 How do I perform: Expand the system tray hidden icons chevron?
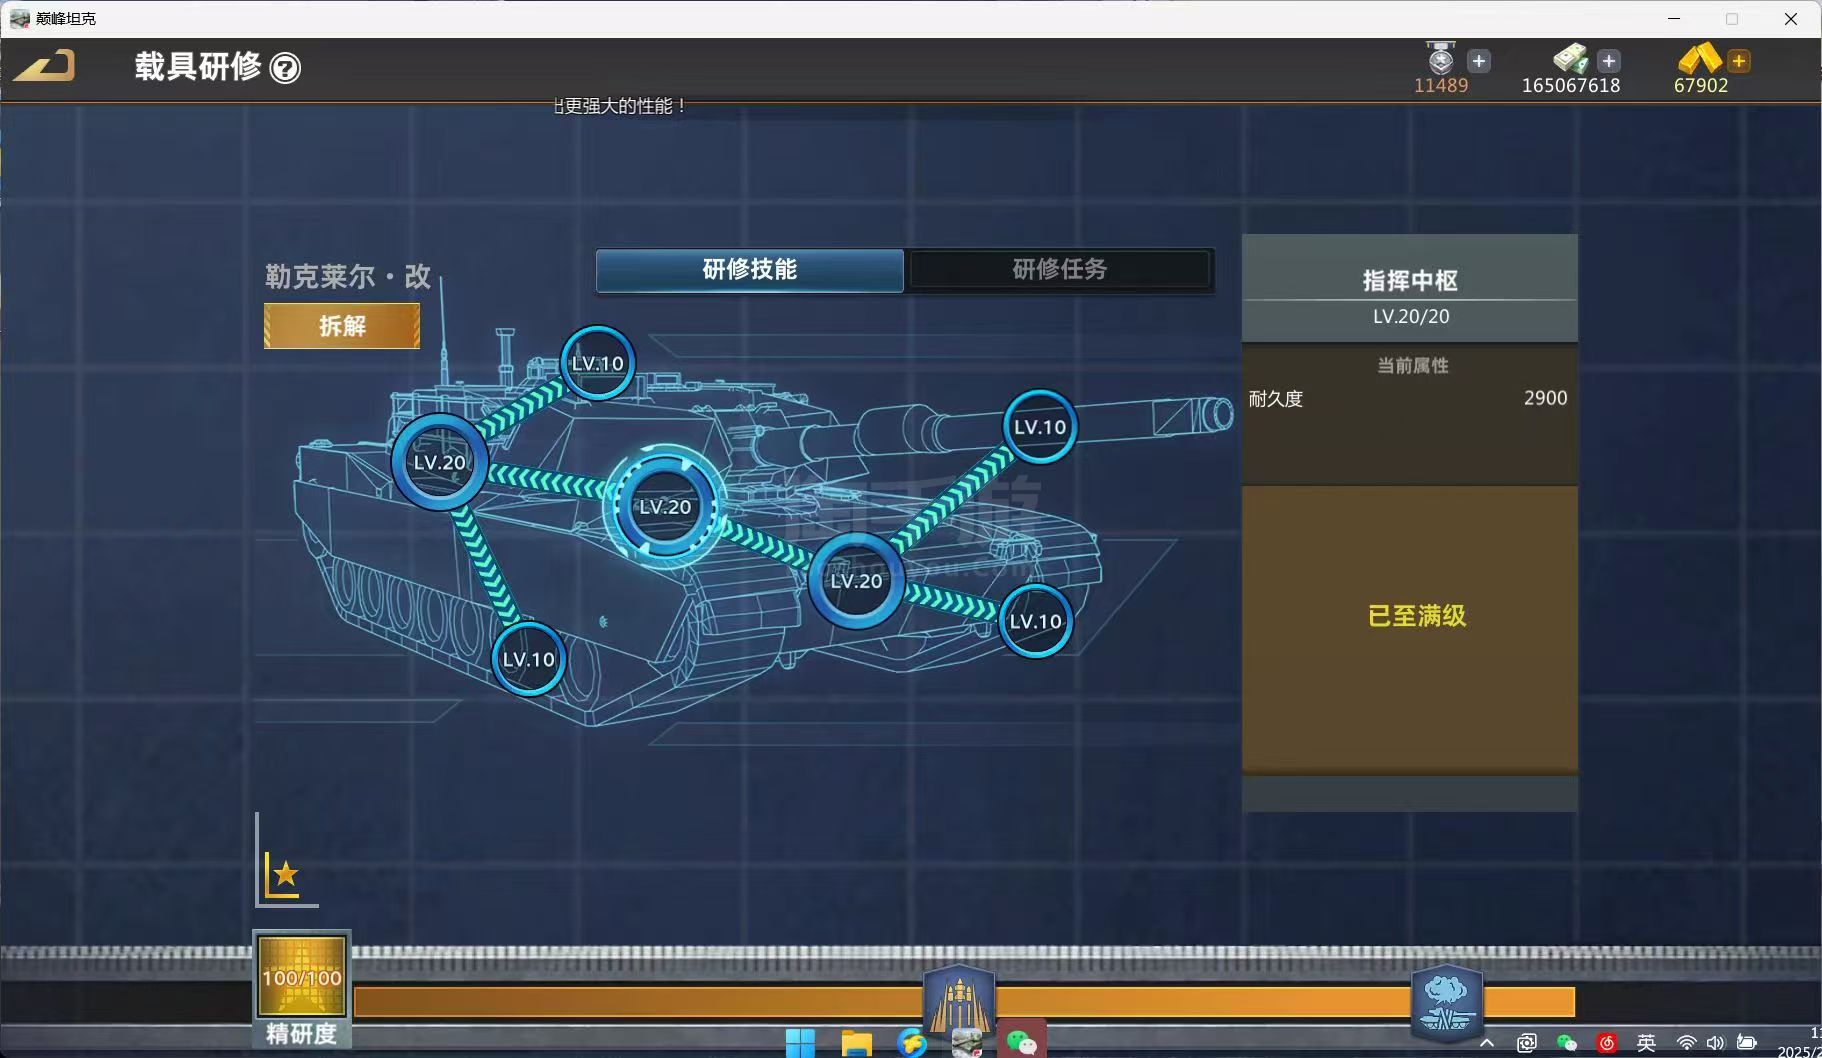pyautogui.click(x=1487, y=1043)
